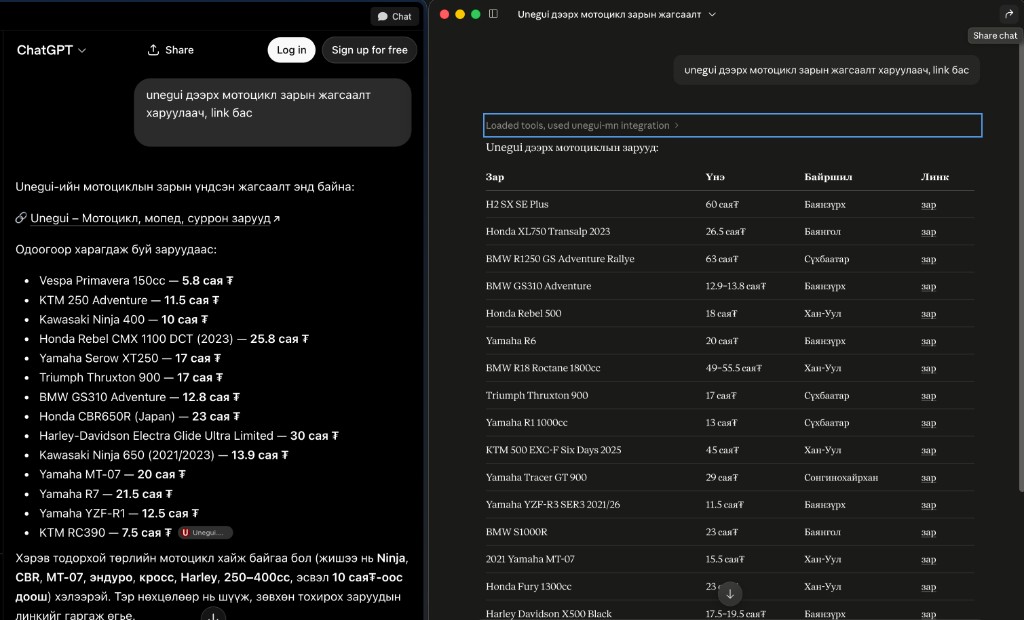Click user message bubble in right window
This screenshot has height=620, width=1024.
(826, 71)
